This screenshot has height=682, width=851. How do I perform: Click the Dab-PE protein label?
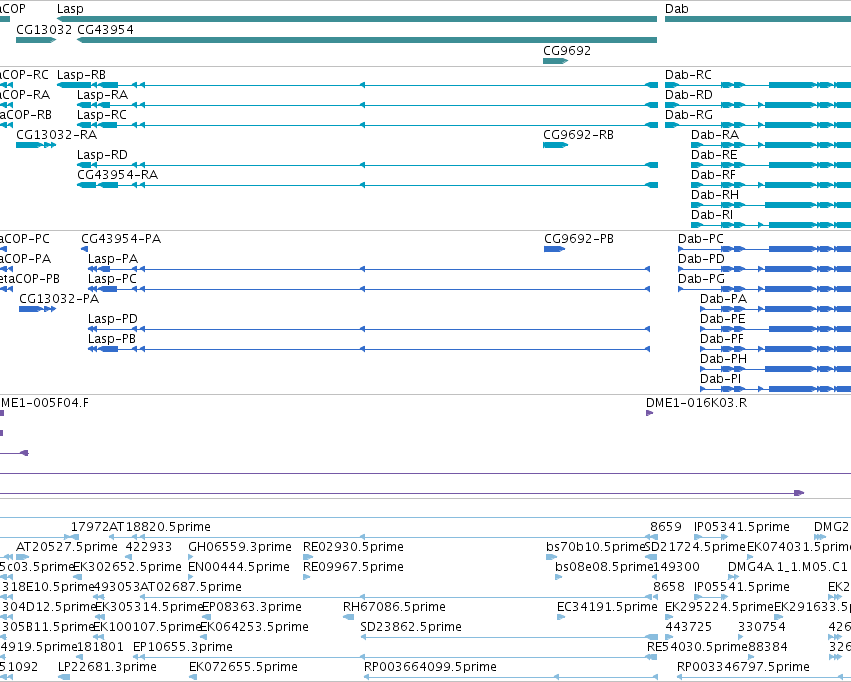[723, 319]
